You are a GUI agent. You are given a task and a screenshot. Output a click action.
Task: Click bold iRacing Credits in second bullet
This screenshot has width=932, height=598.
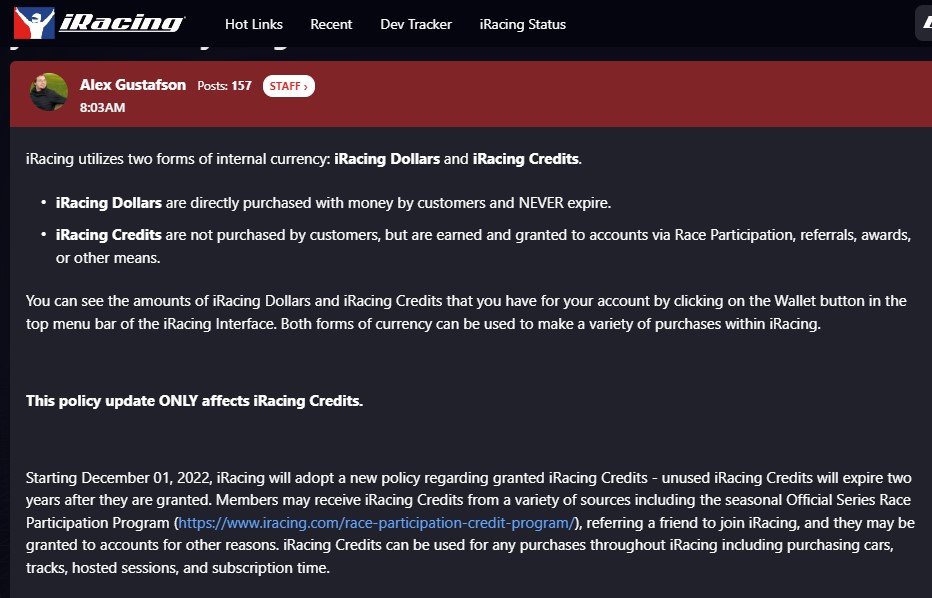tap(109, 235)
